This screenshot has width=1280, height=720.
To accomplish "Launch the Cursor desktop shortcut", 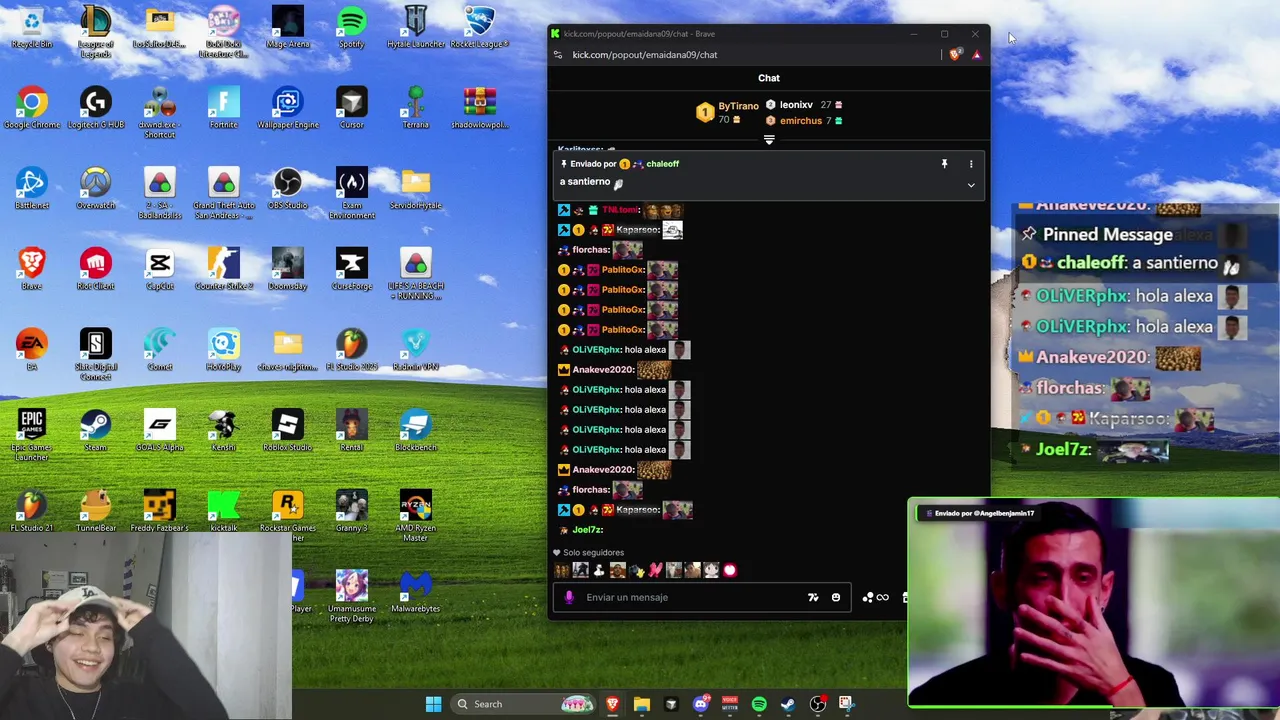I will (351, 109).
